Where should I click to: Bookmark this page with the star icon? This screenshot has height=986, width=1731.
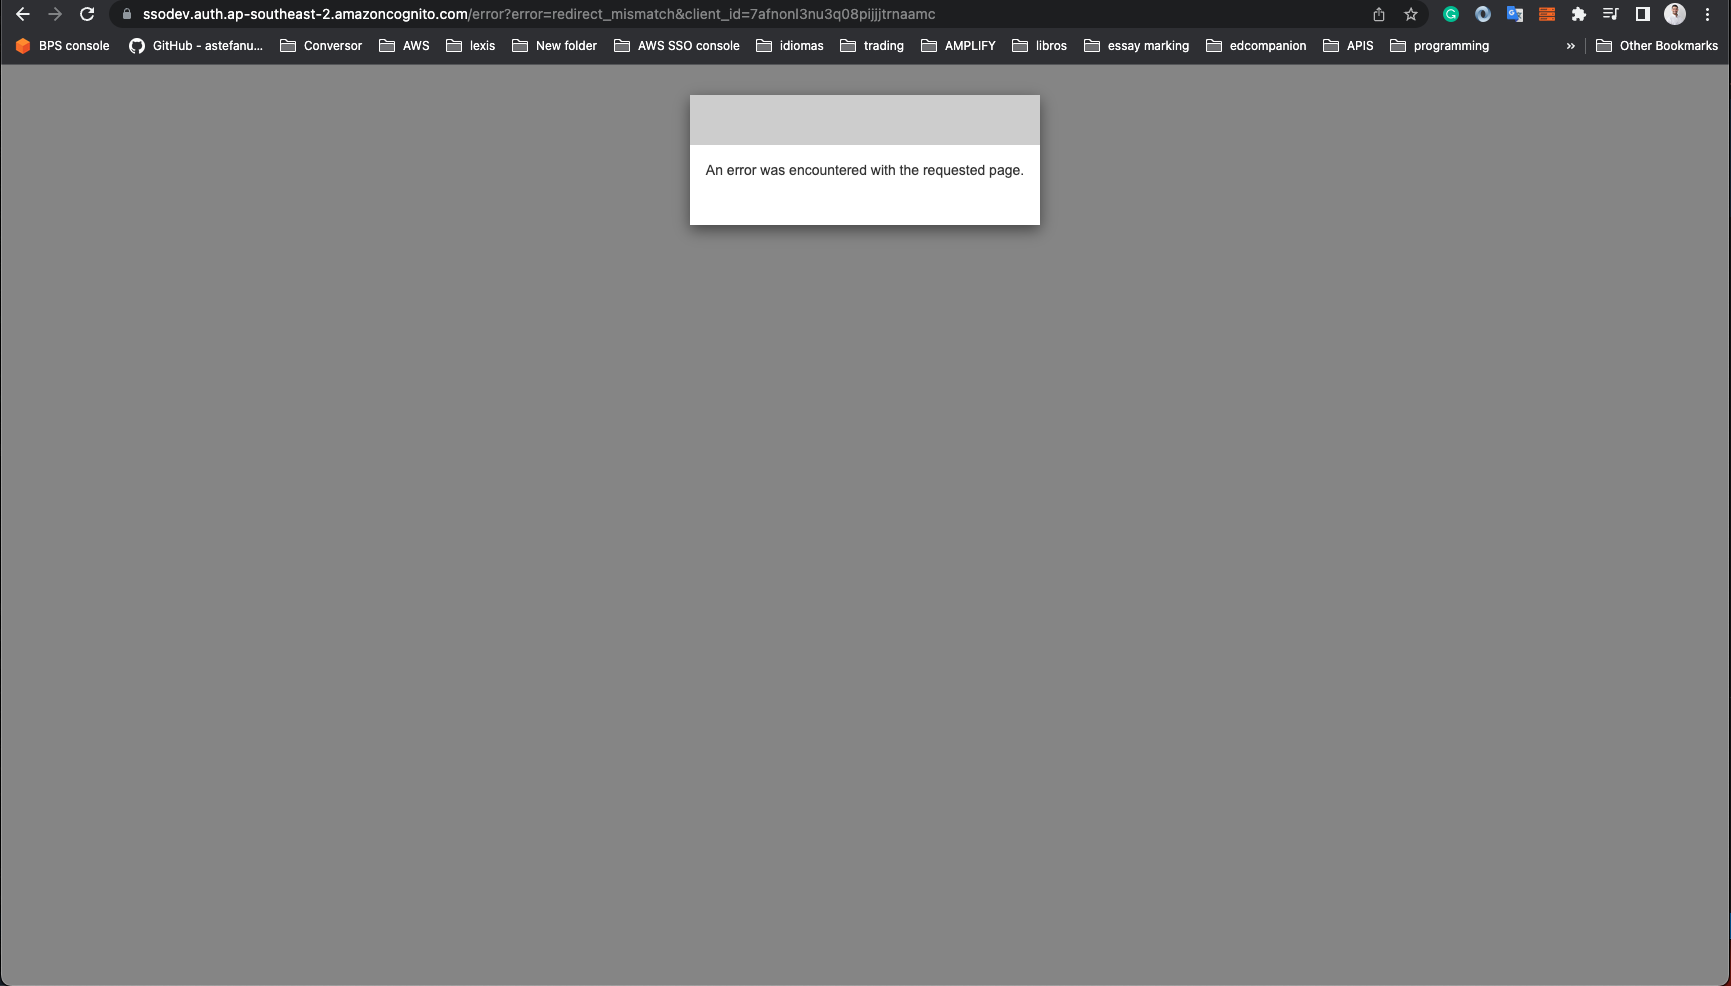tap(1411, 14)
